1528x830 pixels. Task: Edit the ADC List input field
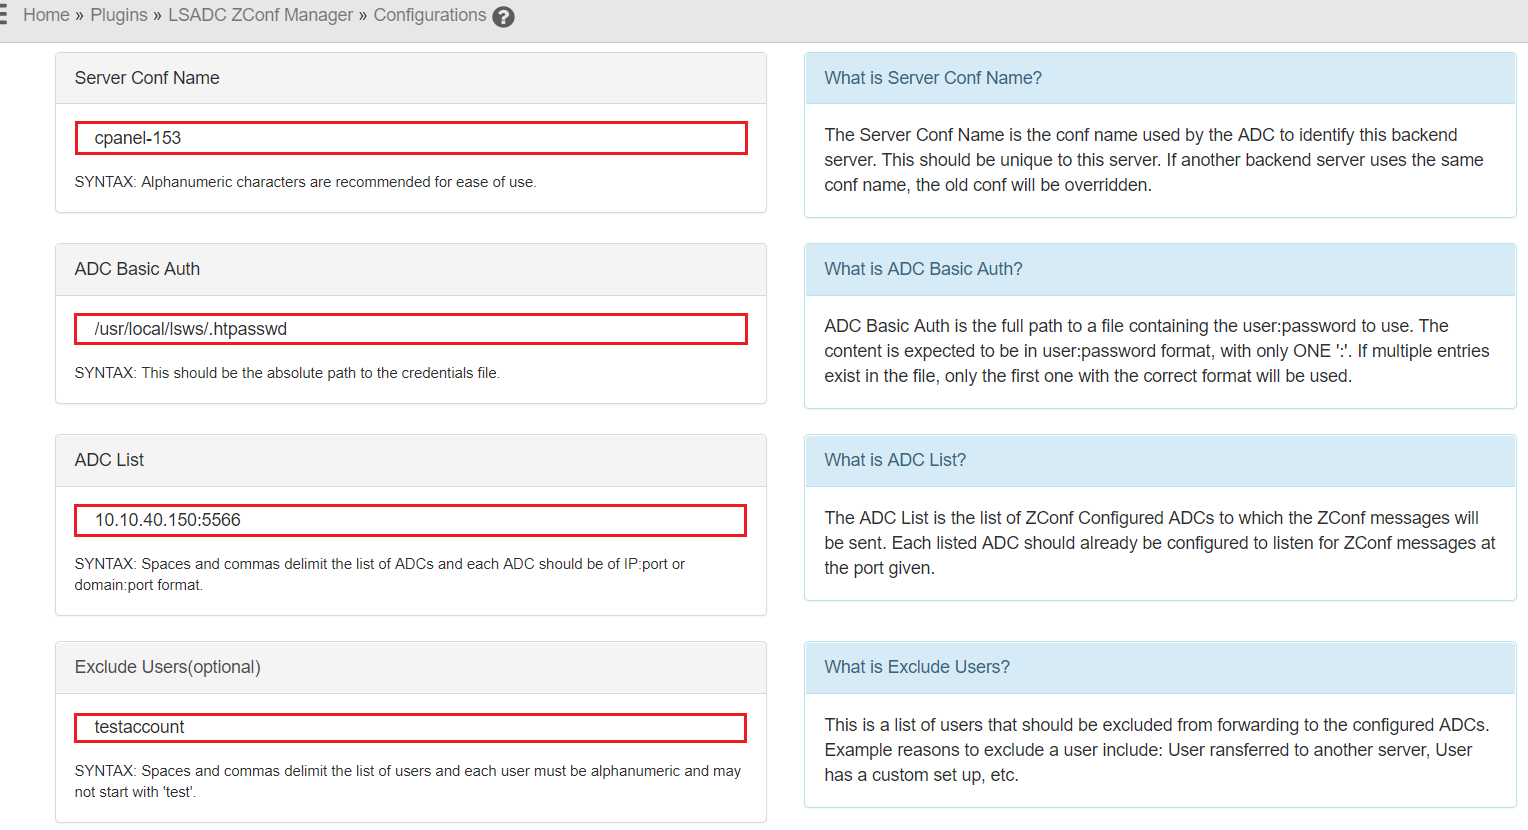tap(411, 520)
